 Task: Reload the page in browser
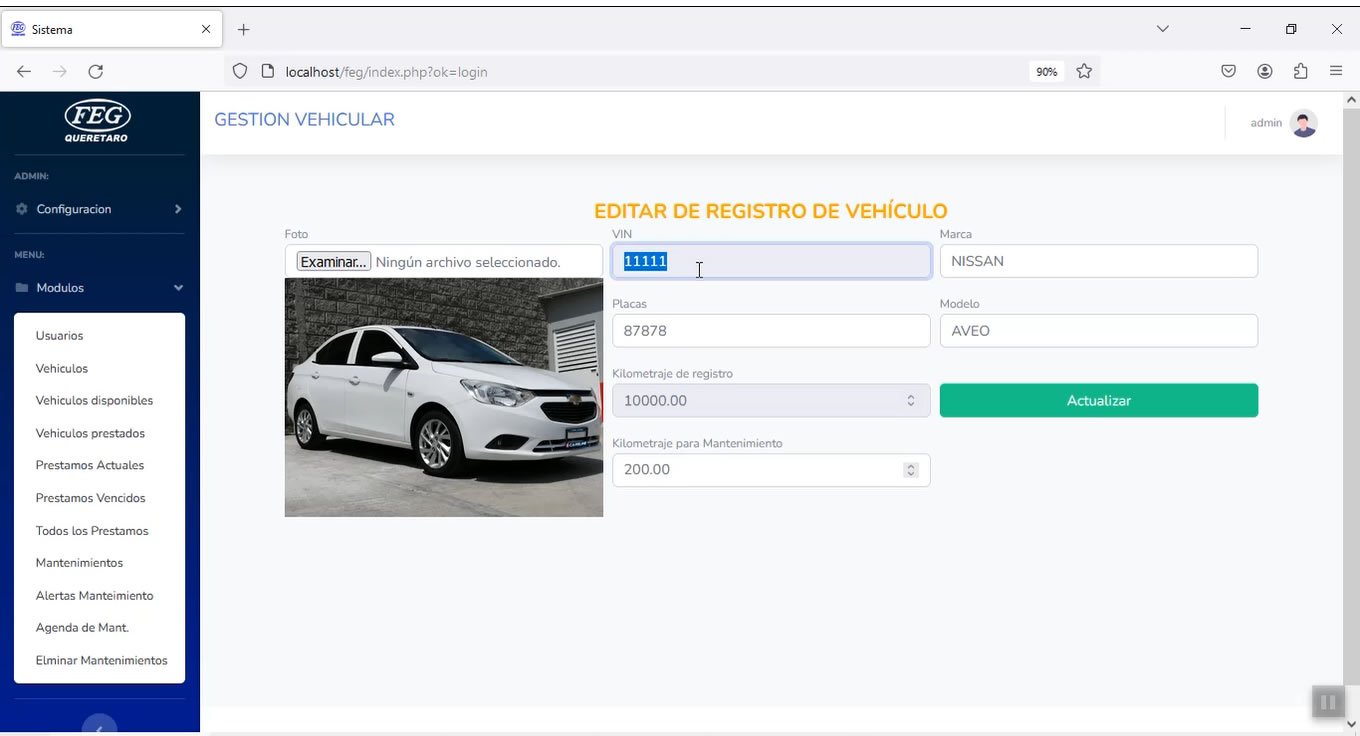point(96,71)
